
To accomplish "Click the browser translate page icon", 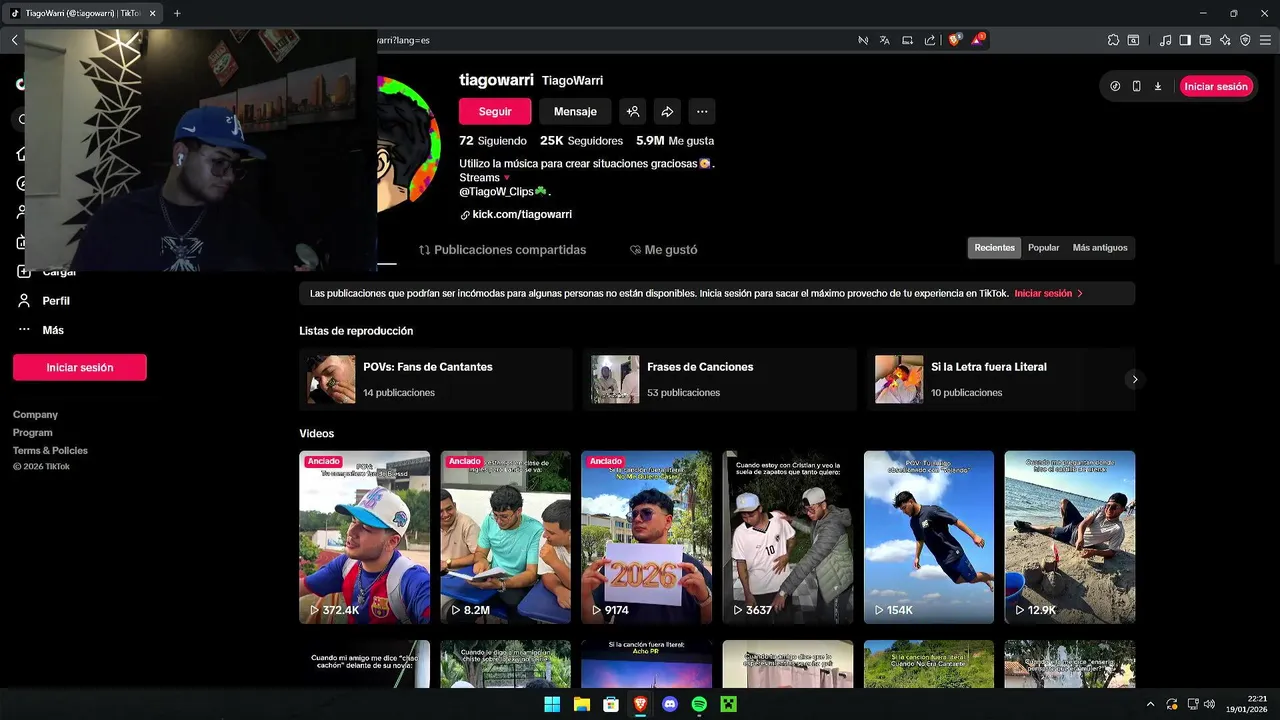I will pyautogui.click(x=884, y=40).
